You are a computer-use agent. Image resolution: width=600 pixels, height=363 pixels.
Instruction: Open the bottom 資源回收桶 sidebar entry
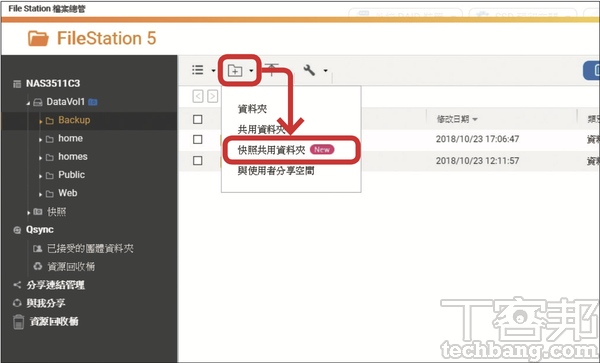[x=54, y=322]
